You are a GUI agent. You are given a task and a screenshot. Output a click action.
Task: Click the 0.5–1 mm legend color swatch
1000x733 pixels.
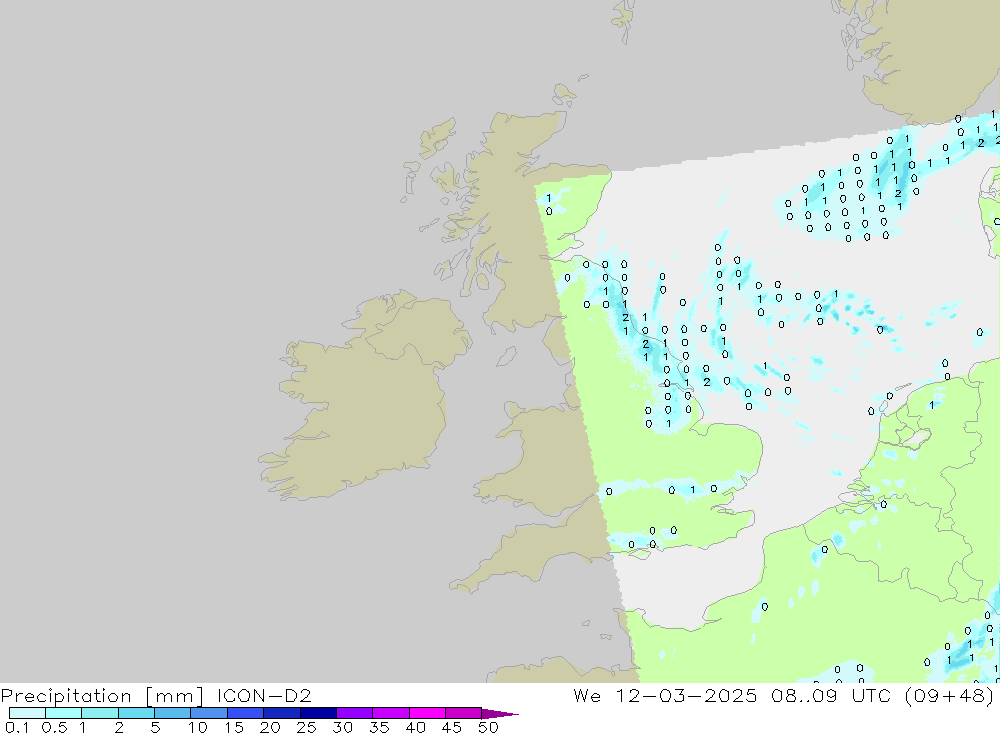pyautogui.click(x=64, y=713)
